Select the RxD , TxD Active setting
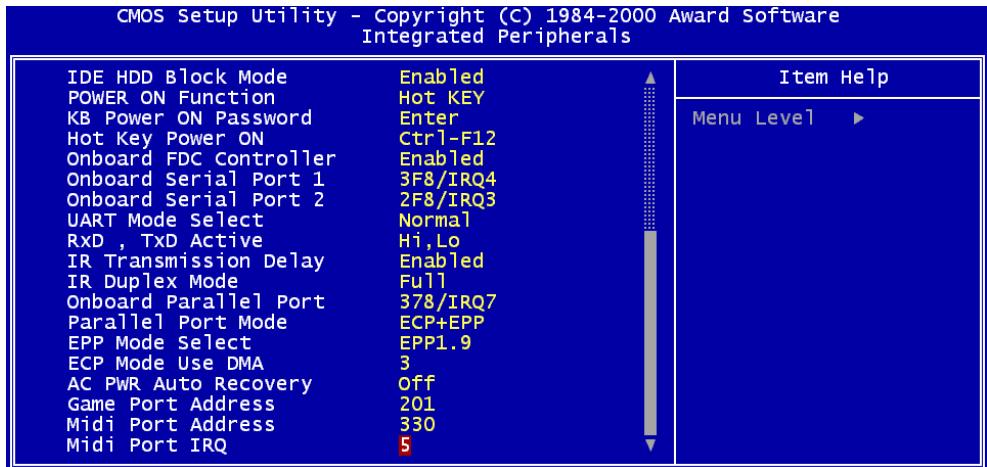987x467 pixels. pos(164,240)
